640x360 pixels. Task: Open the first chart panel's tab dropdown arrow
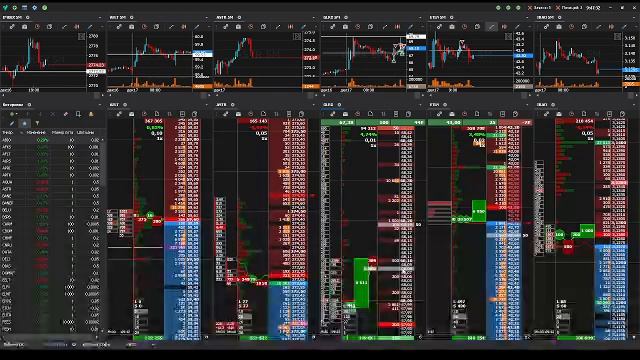pyautogui.click(x=100, y=18)
